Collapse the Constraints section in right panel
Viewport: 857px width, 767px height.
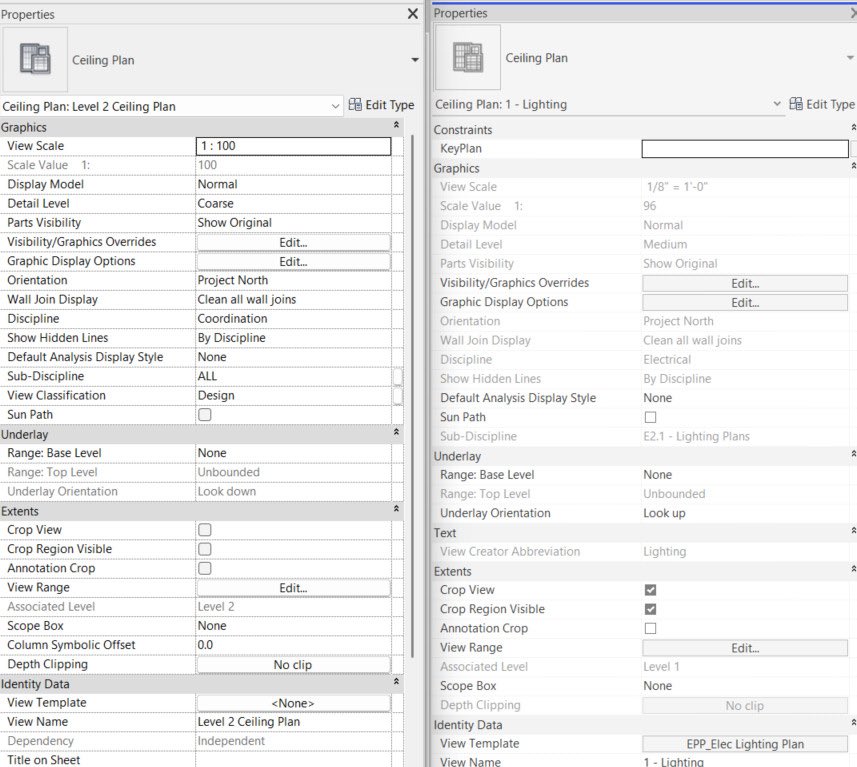tap(853, 128)
